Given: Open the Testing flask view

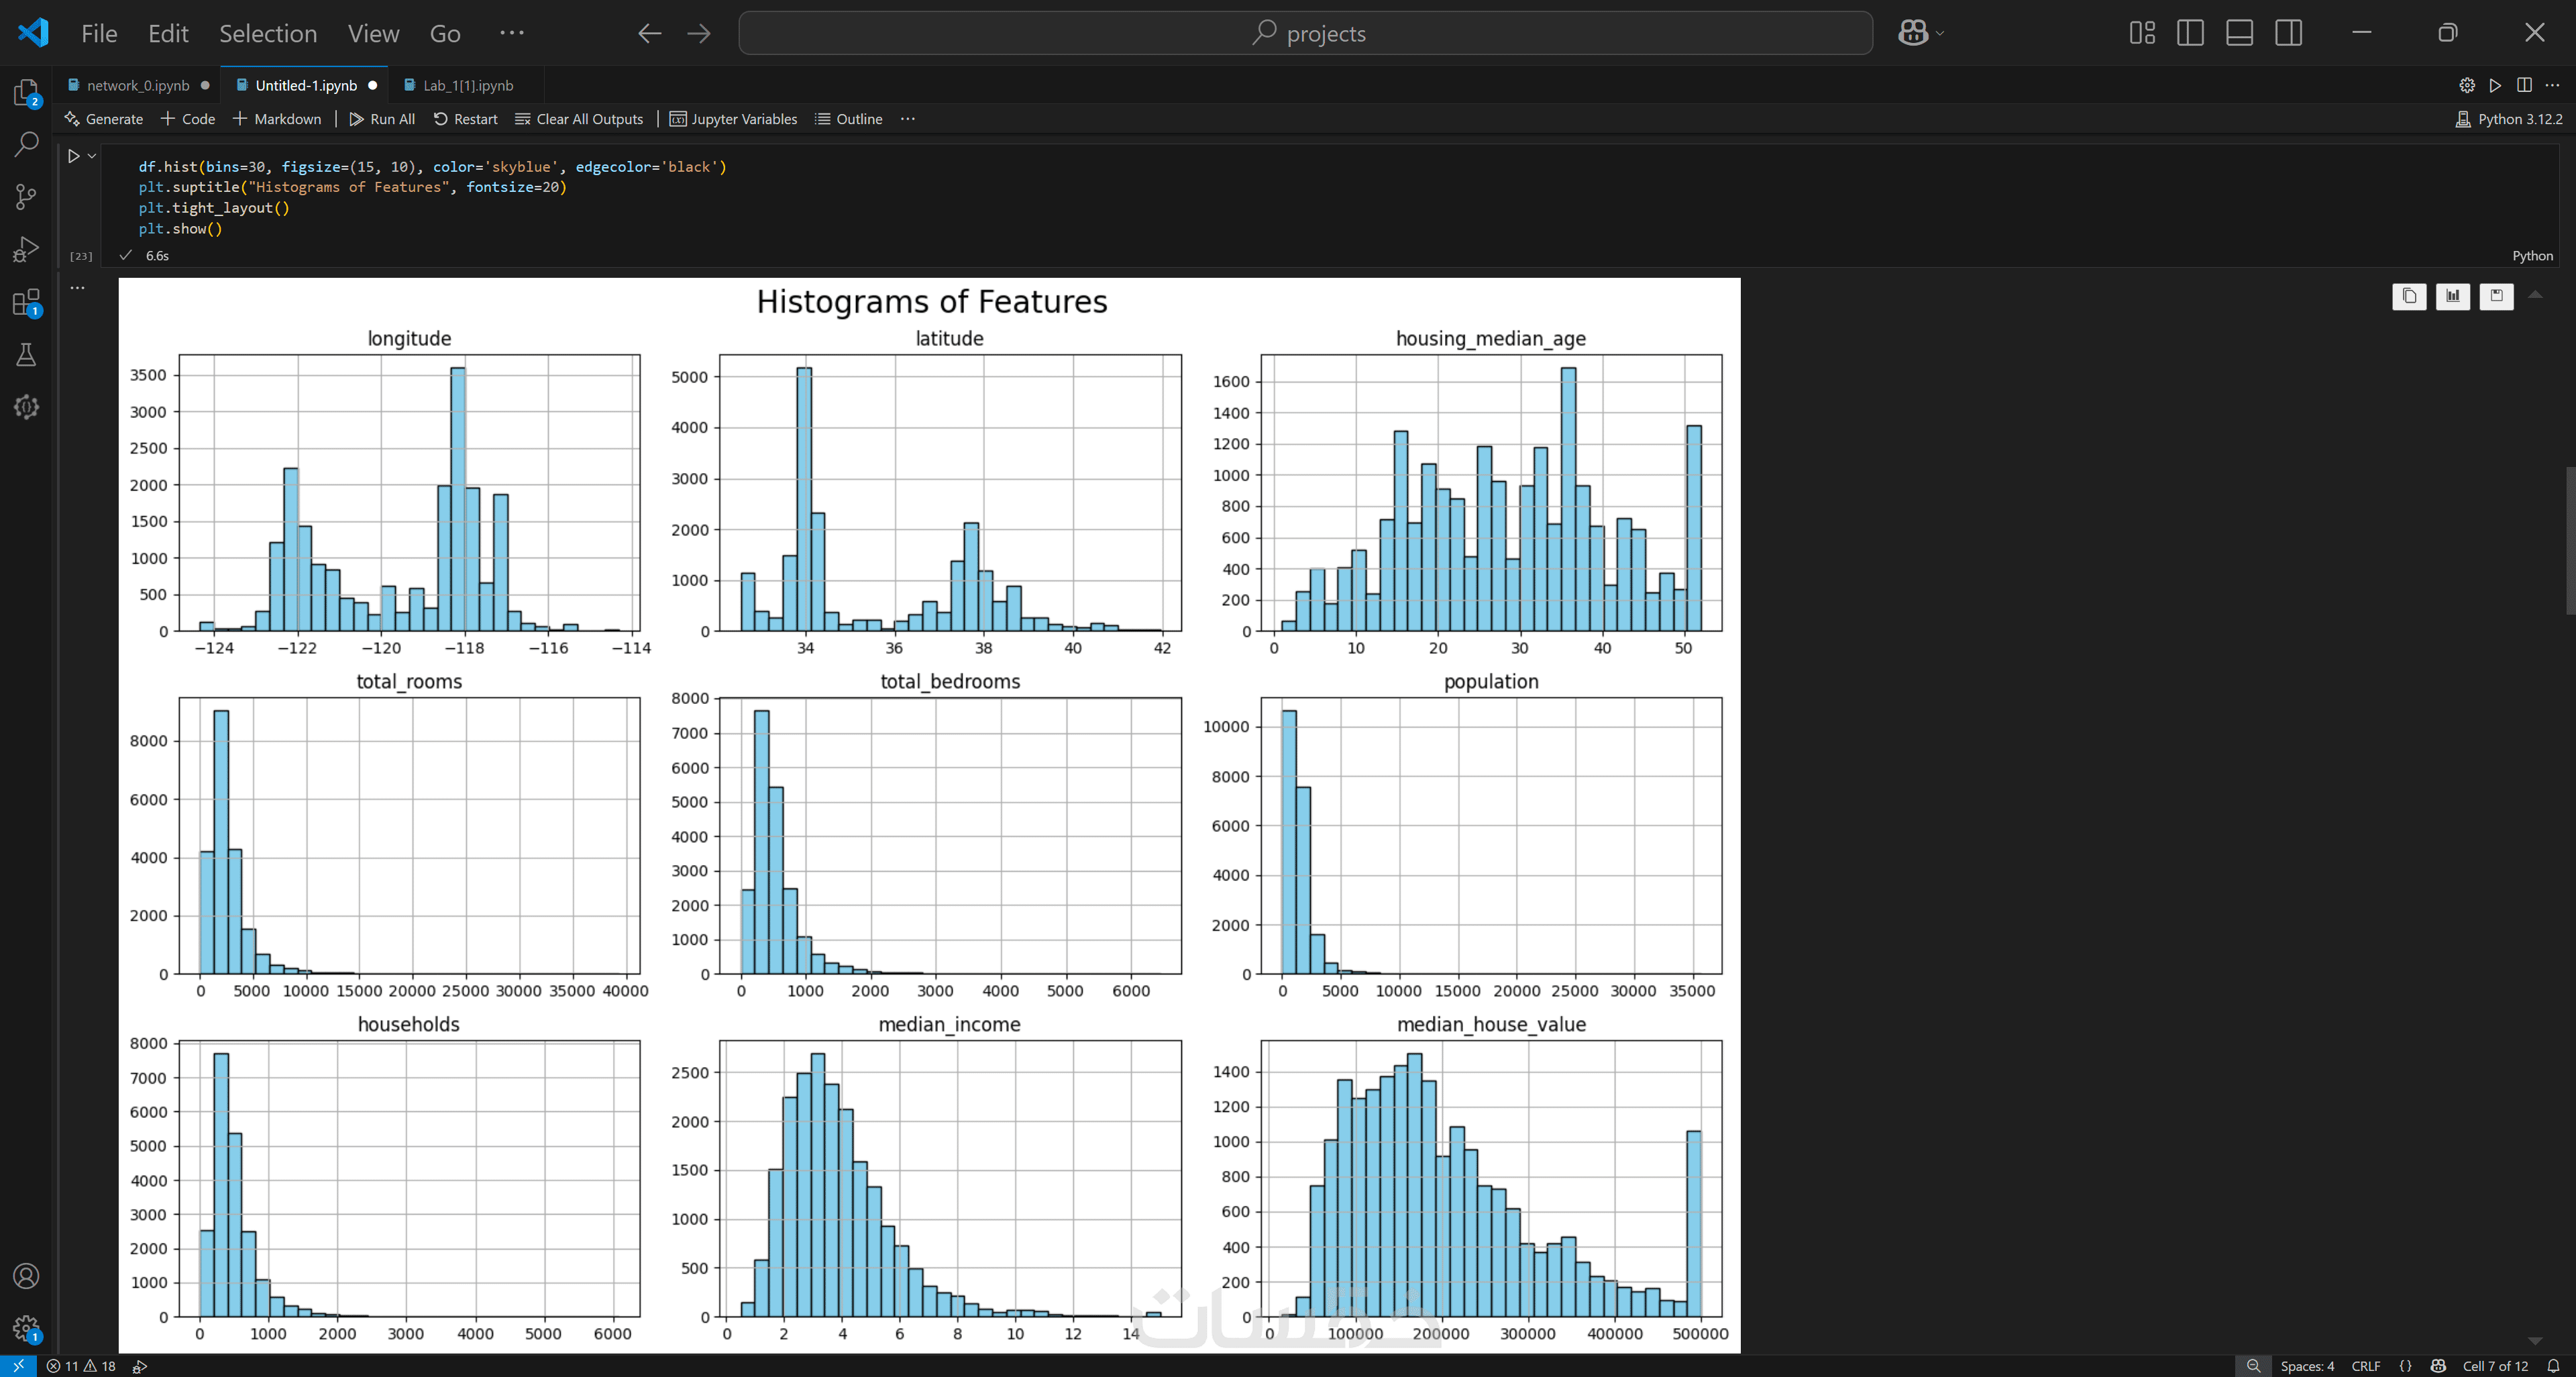Looking at the screenshot, I should click(26, 355).
